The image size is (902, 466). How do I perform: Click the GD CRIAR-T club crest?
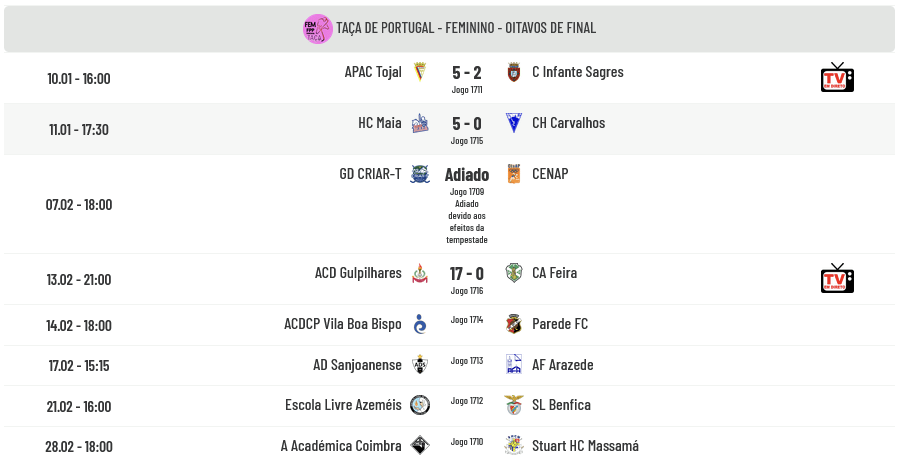[420, 174]
